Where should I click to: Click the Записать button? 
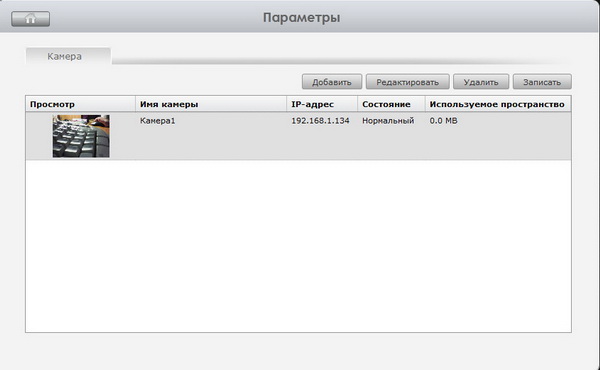(542, 81)
